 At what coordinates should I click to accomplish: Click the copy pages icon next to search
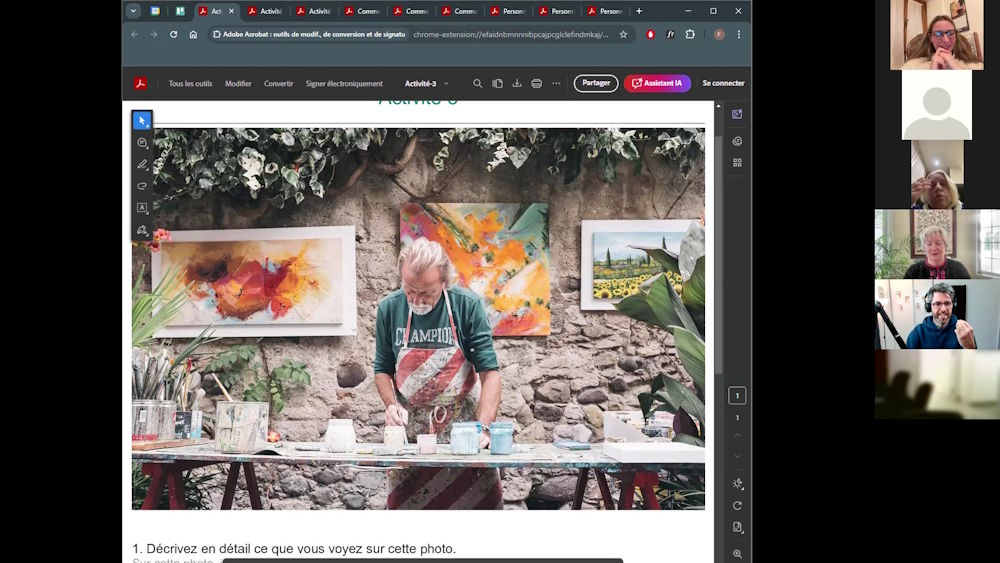tap(497, 84)
